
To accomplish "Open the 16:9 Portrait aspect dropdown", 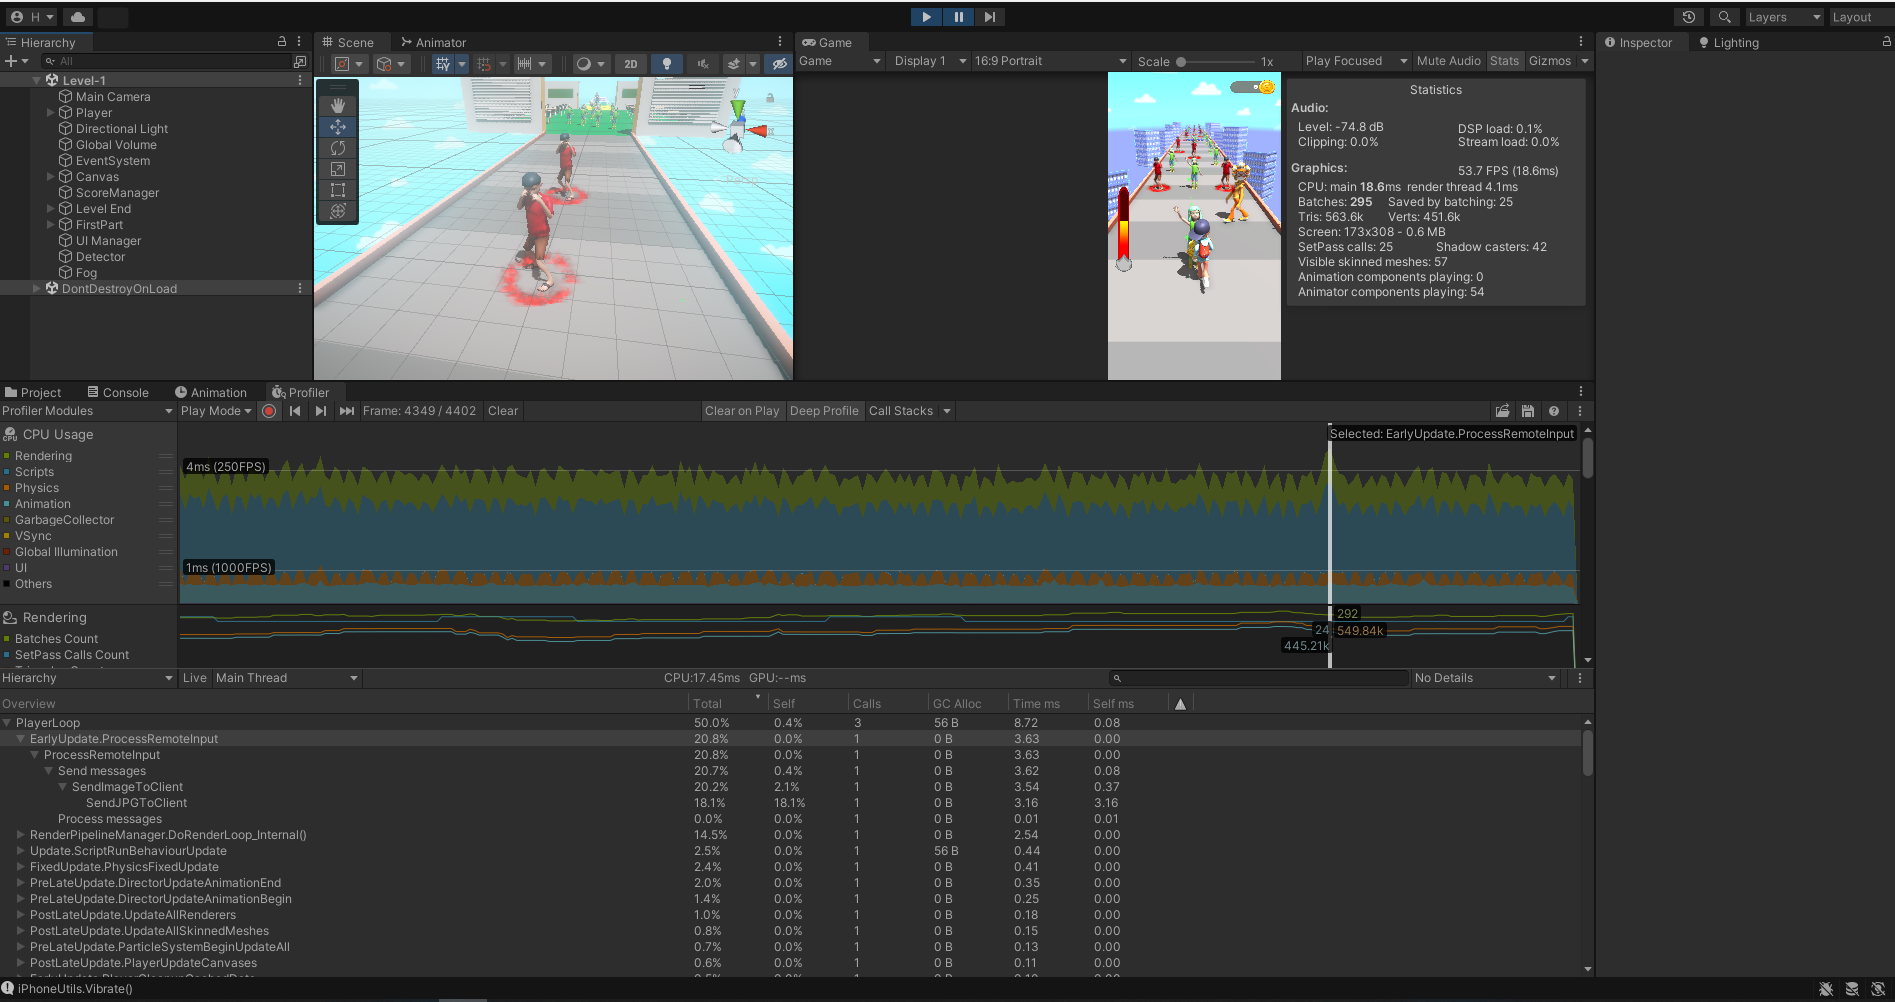I will click(1050, 61).
